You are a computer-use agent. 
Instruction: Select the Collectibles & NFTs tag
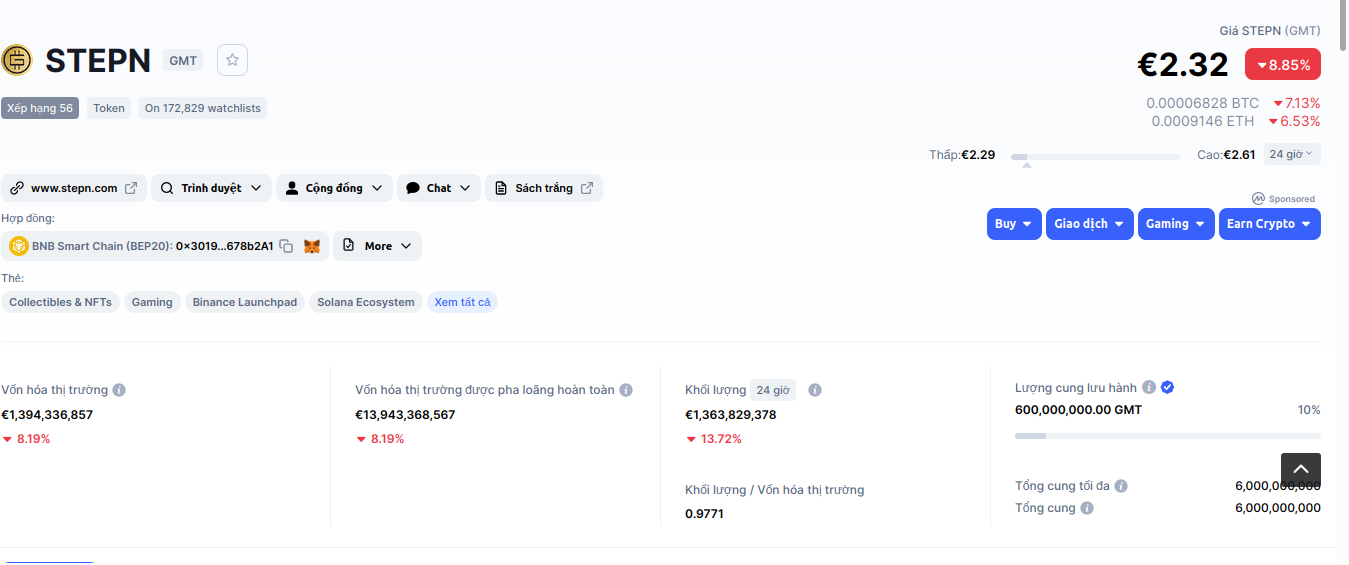(60, 302)
